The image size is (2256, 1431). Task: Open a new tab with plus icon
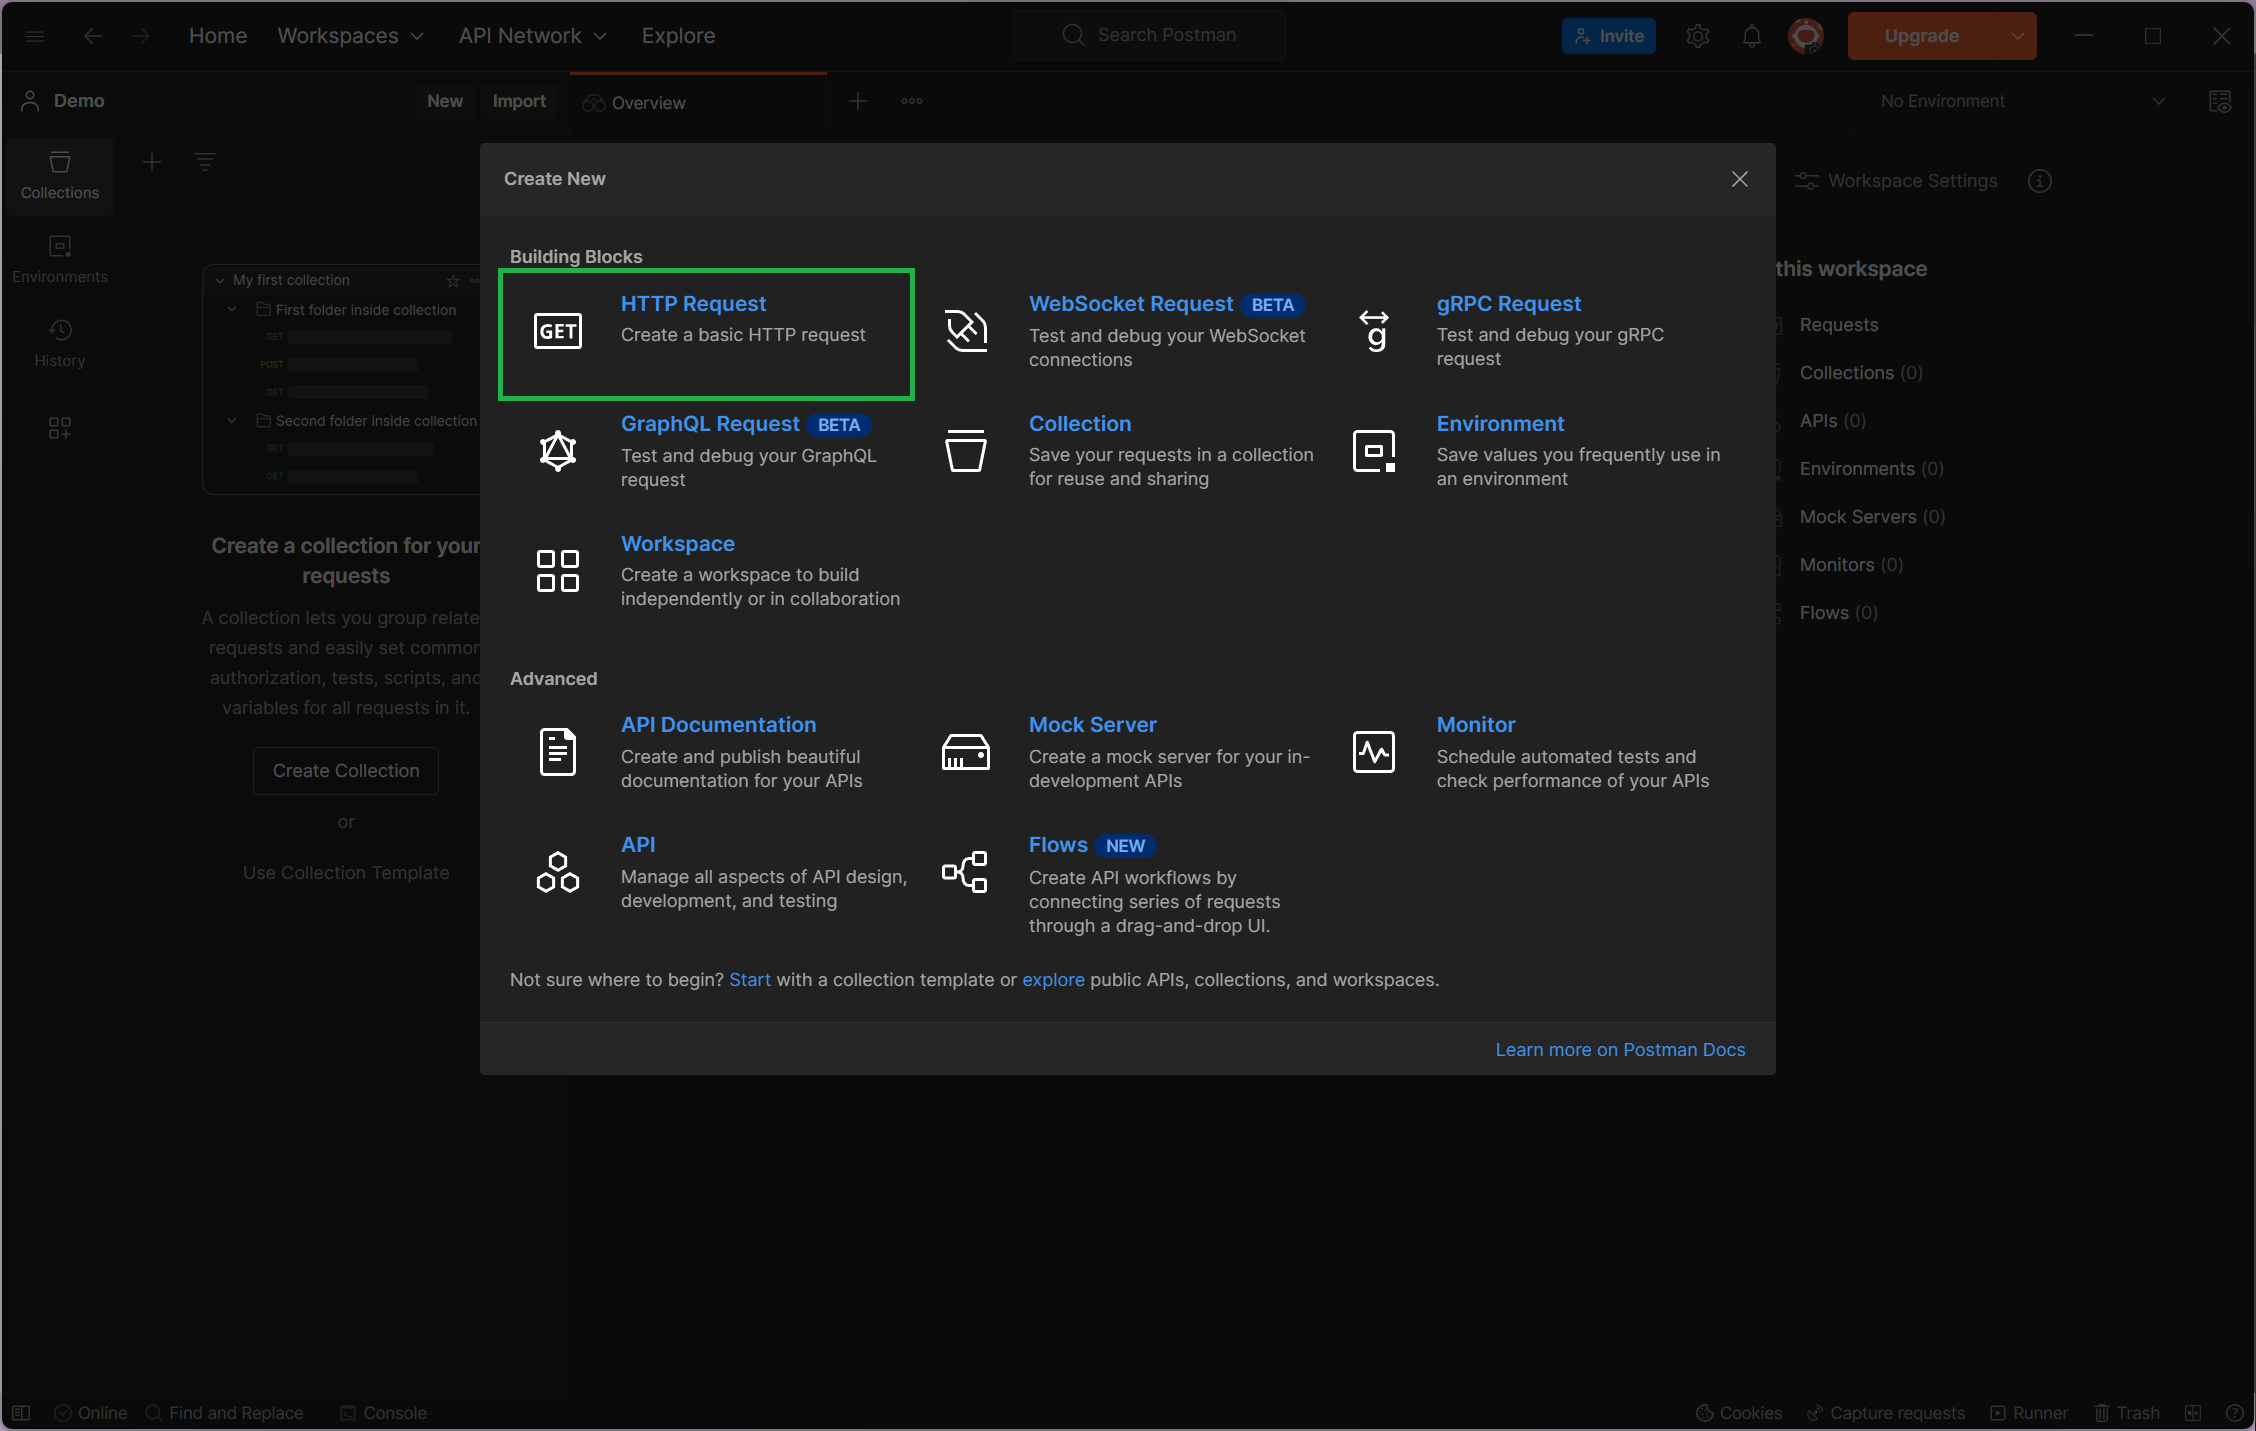(858, 101)
